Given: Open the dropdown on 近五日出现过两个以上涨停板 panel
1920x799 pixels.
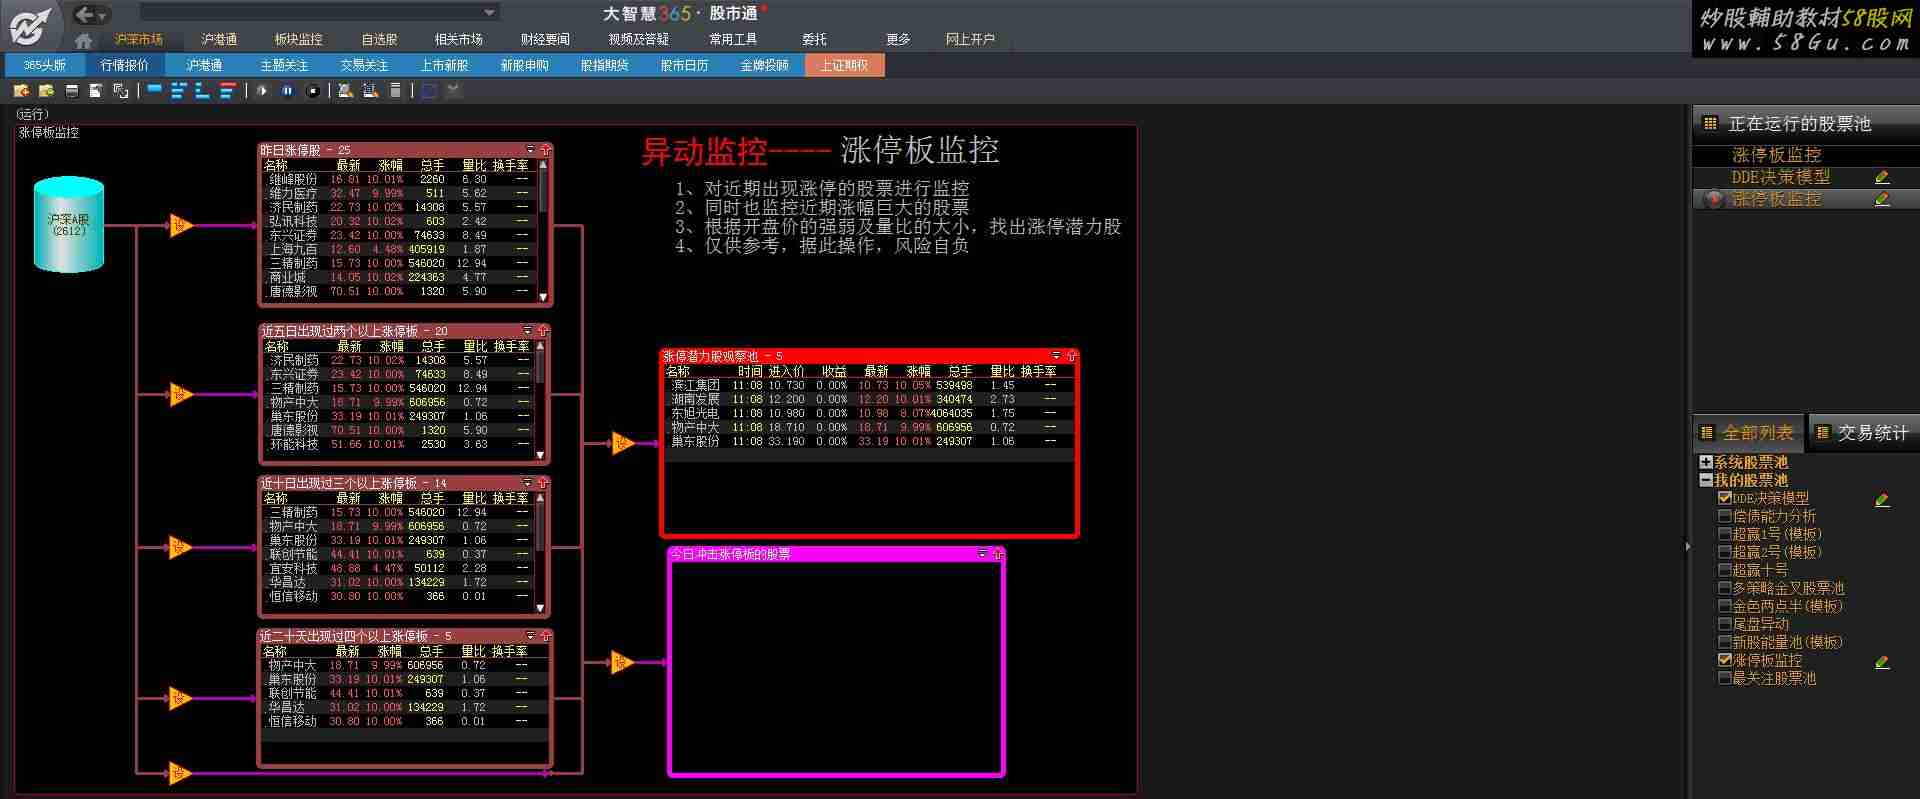Looking at the screenshot, I should (528, 330).
